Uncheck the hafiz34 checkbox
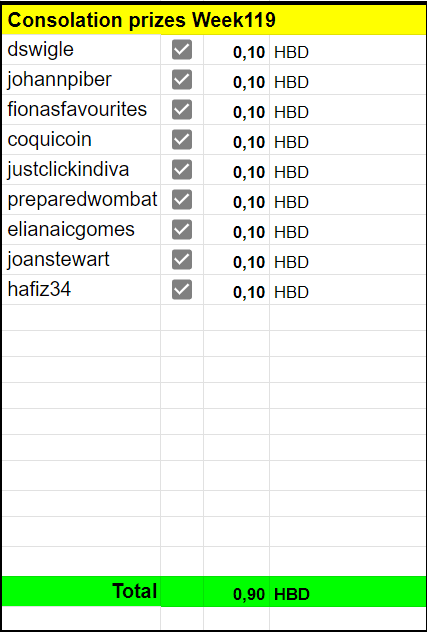 coord(182,290)
